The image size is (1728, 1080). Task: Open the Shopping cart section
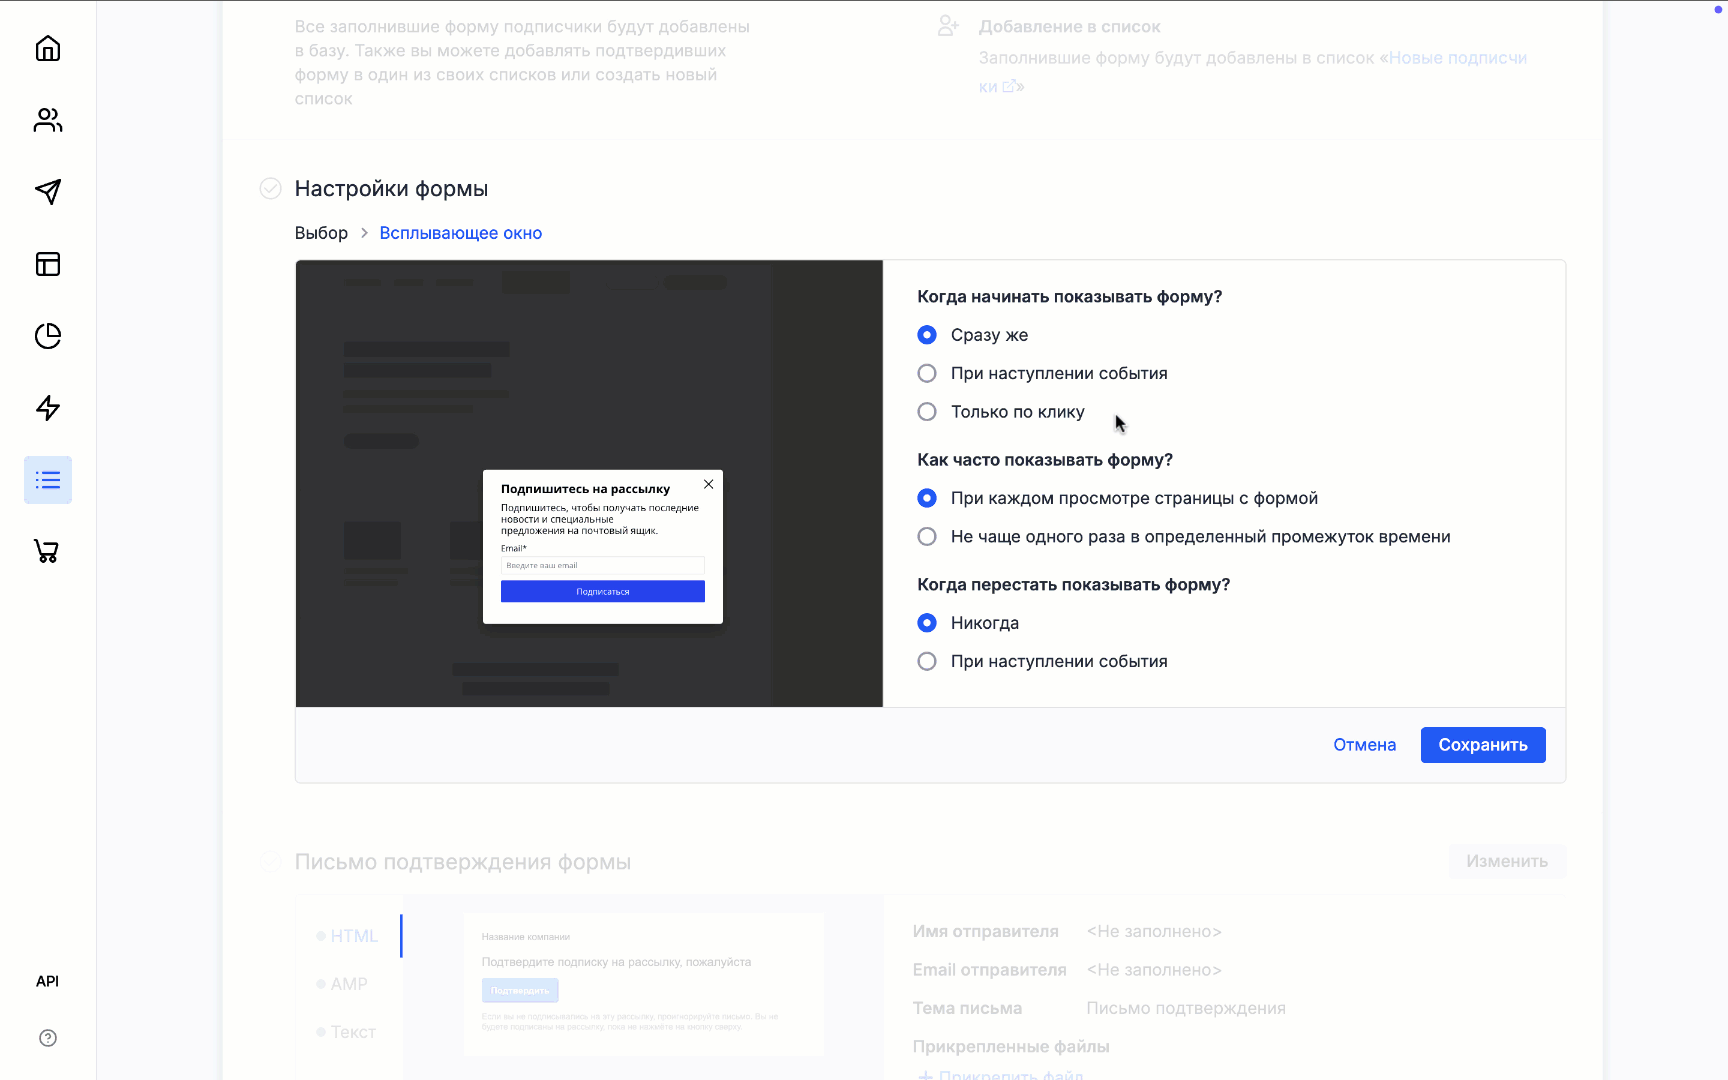point(47,552)
